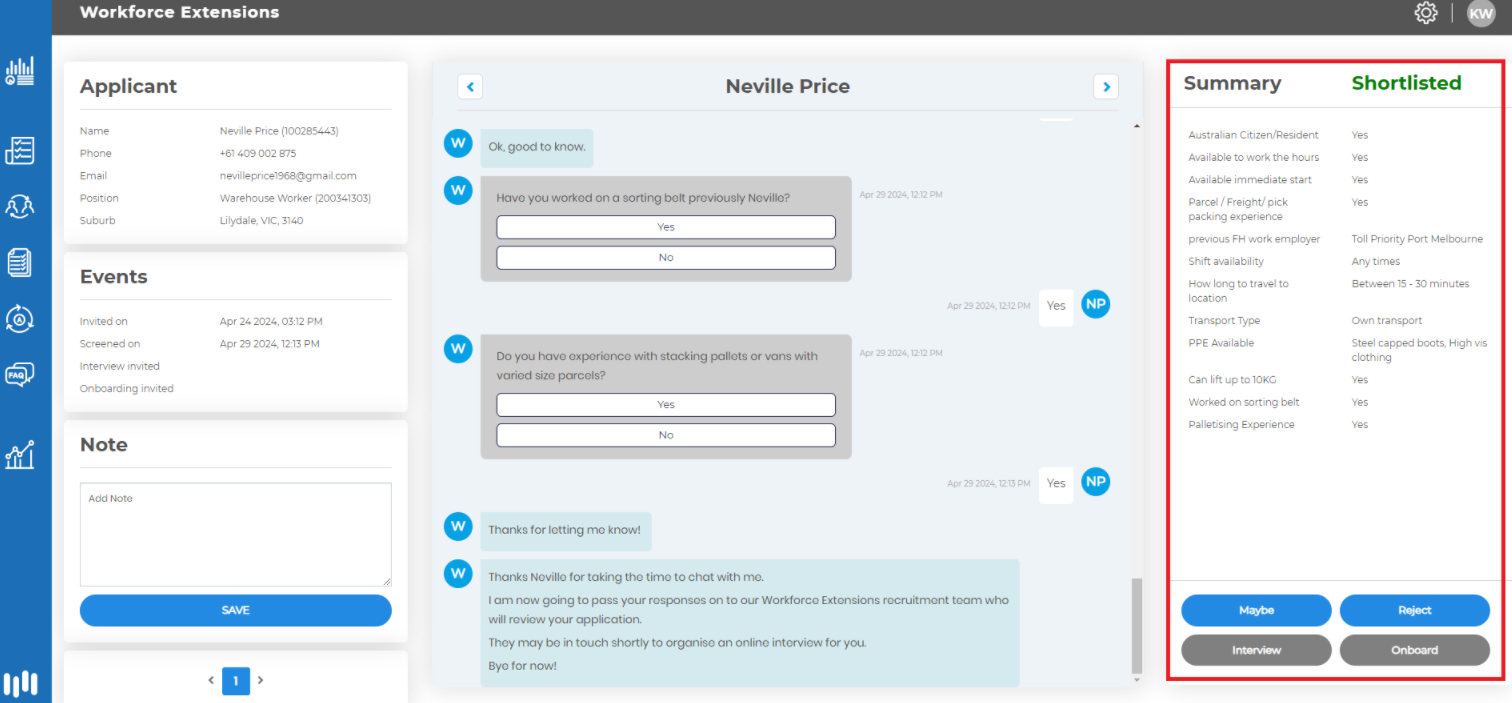The width and height of the screenshot is (1512, 703).
Task: Open the automation cycle sidebar icon
Action: pyautogui.click(x=20, y=319)
